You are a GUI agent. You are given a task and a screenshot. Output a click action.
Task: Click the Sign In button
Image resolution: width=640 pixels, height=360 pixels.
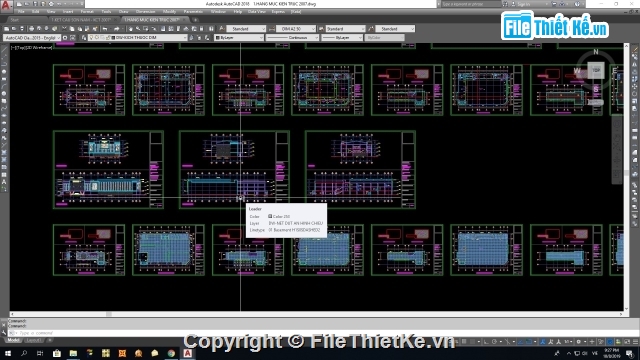(x=523, y=4)
